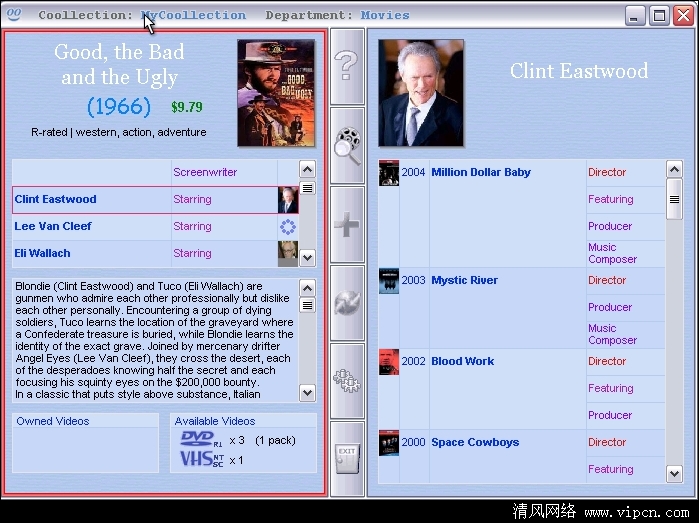Screen dimensions: 699x523
Task: Open the Mystic River title
Action: [465, 280]
